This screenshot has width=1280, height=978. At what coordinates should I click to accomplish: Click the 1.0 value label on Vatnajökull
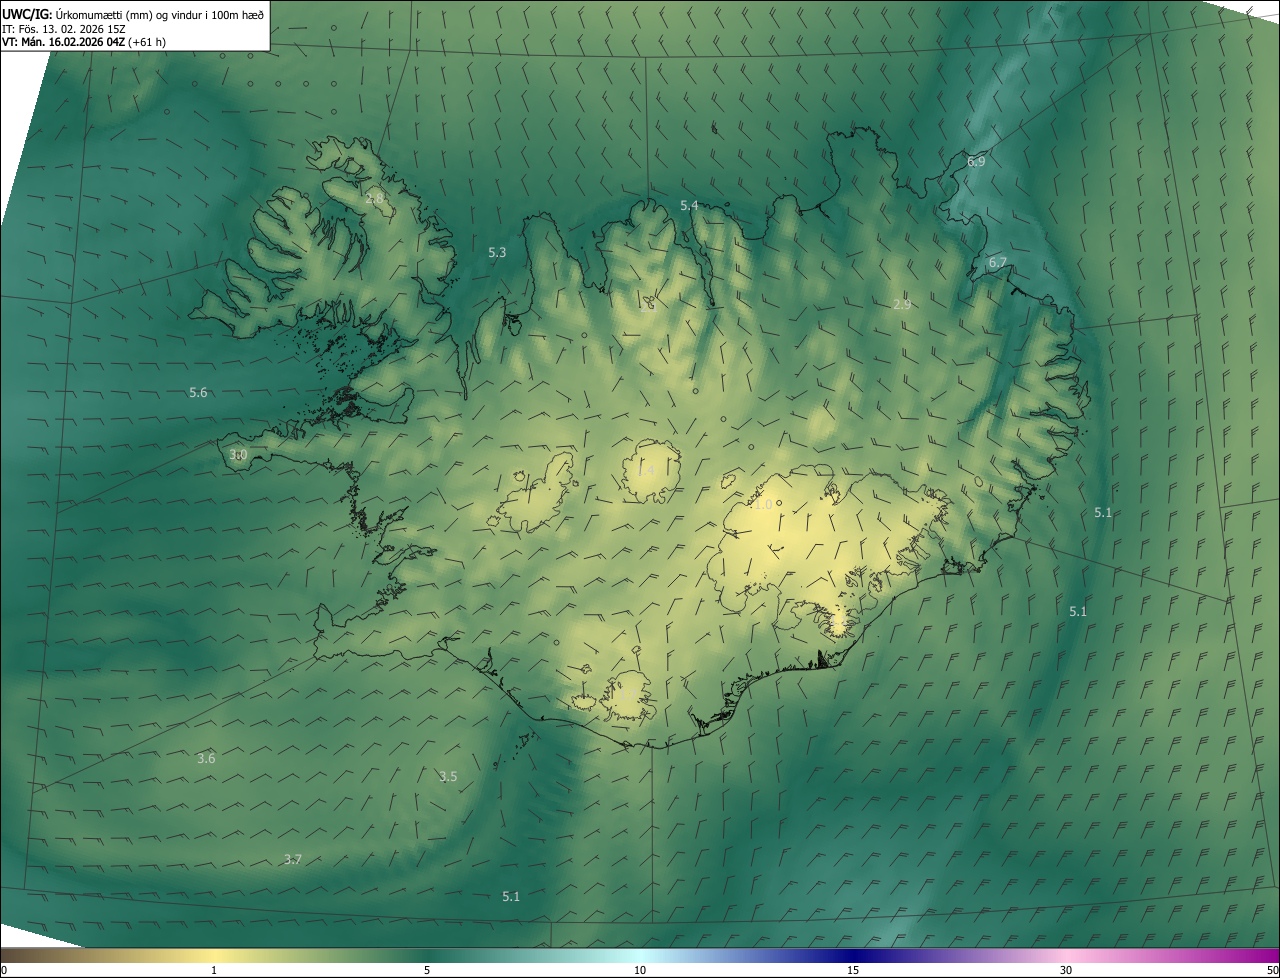point(763,505)
